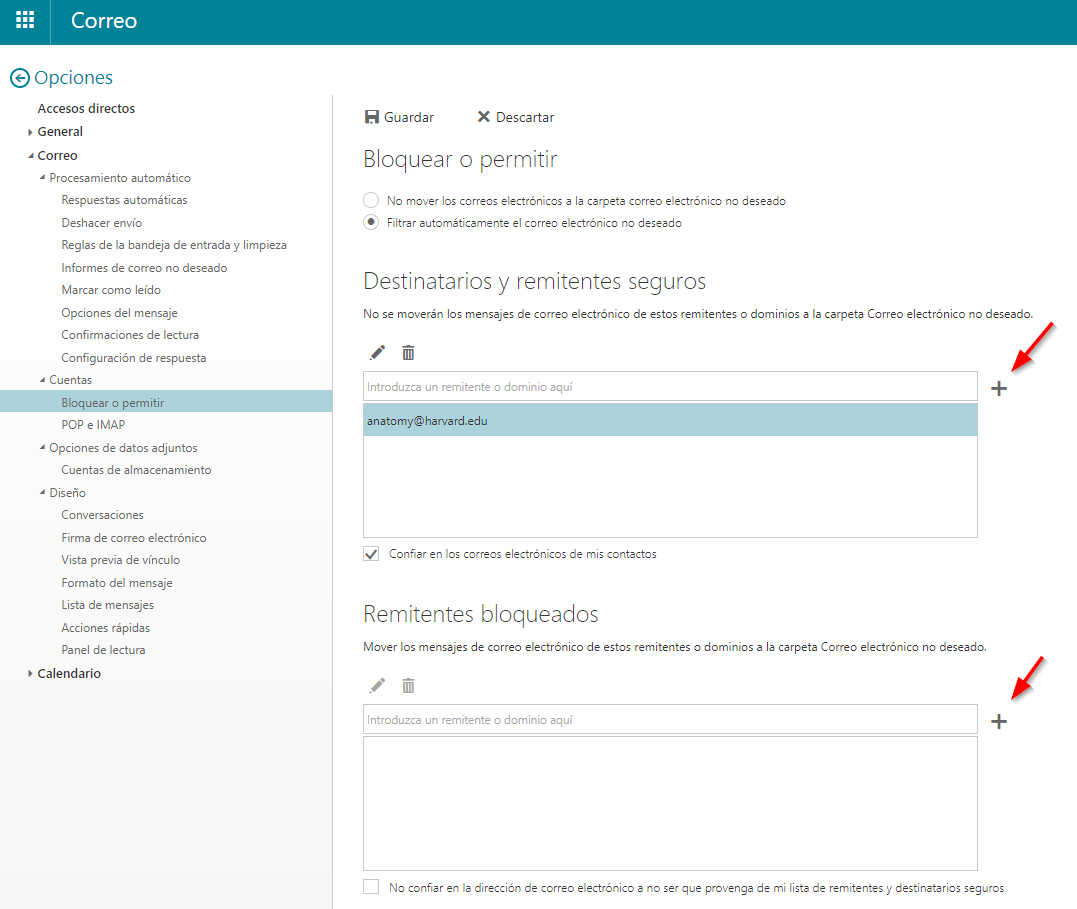
Task: Open Configuración de respuesta
Action: point(134,357)
